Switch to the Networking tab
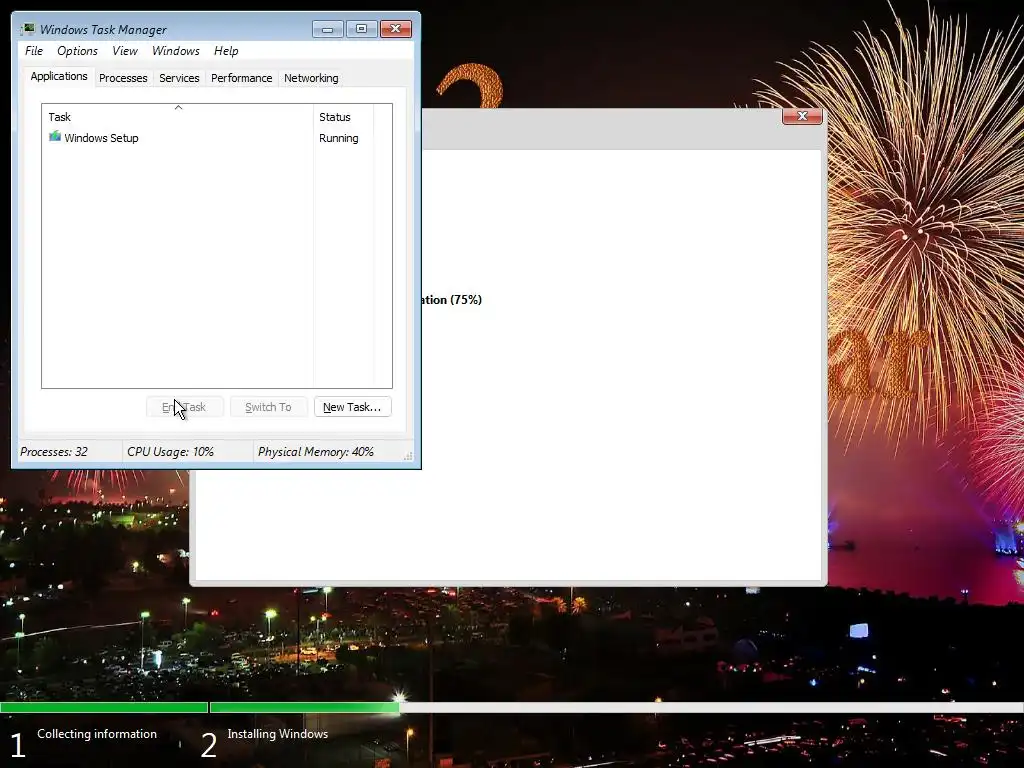1024x768 pixels. point(311,78)
